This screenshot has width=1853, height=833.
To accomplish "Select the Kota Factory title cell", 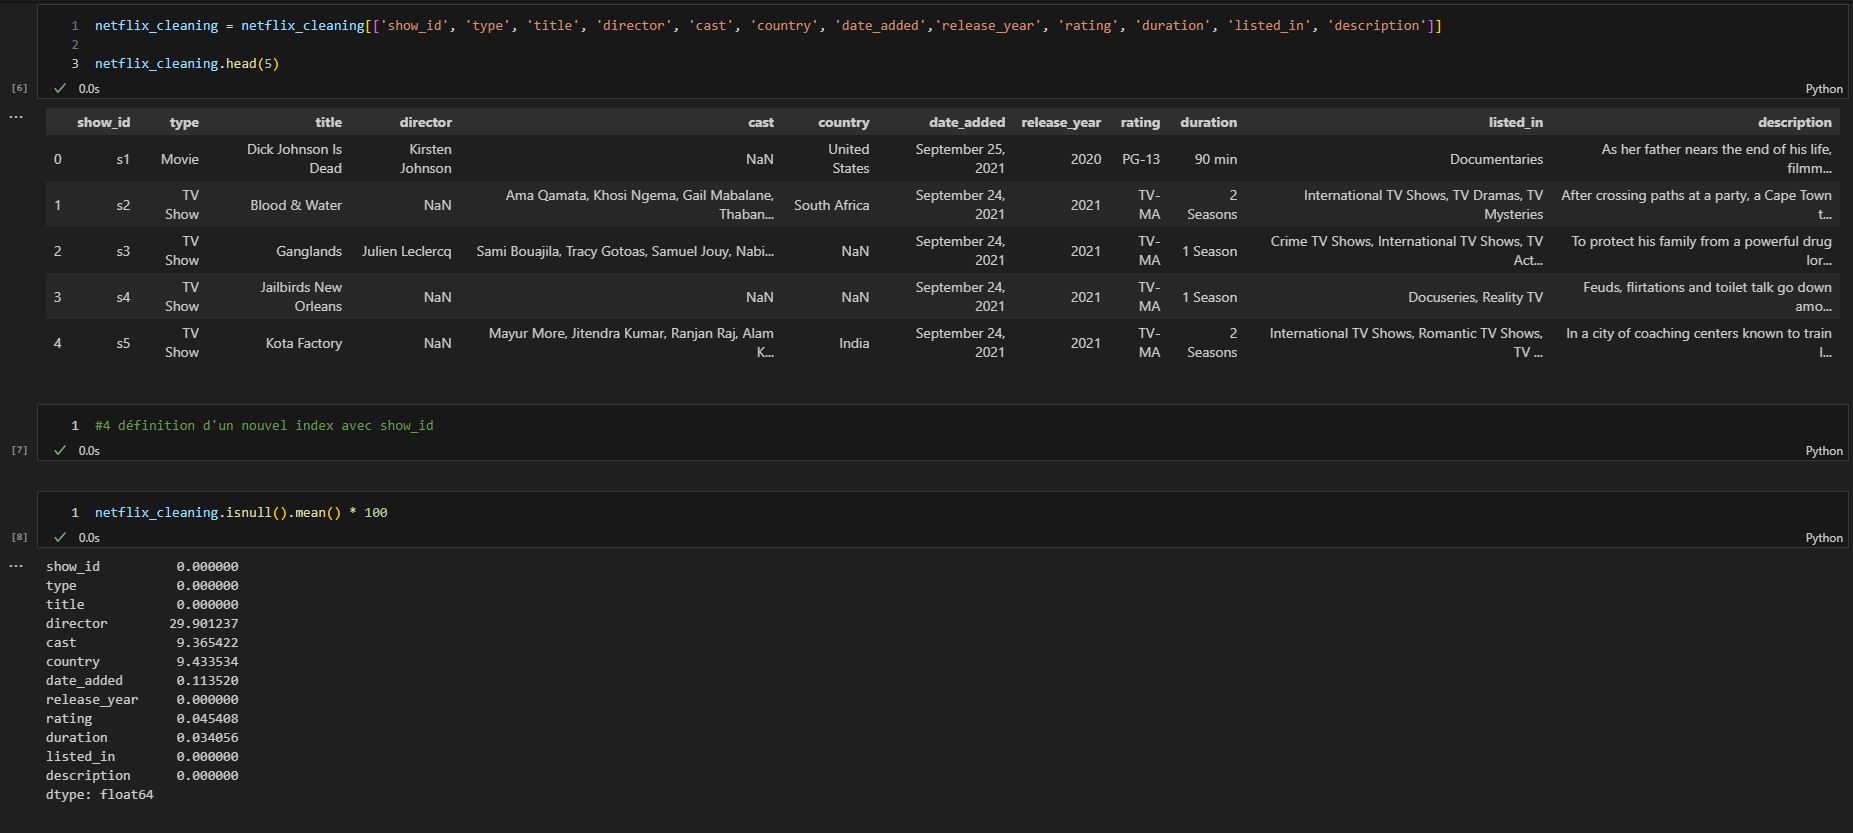I will click(x=303, y=343).
